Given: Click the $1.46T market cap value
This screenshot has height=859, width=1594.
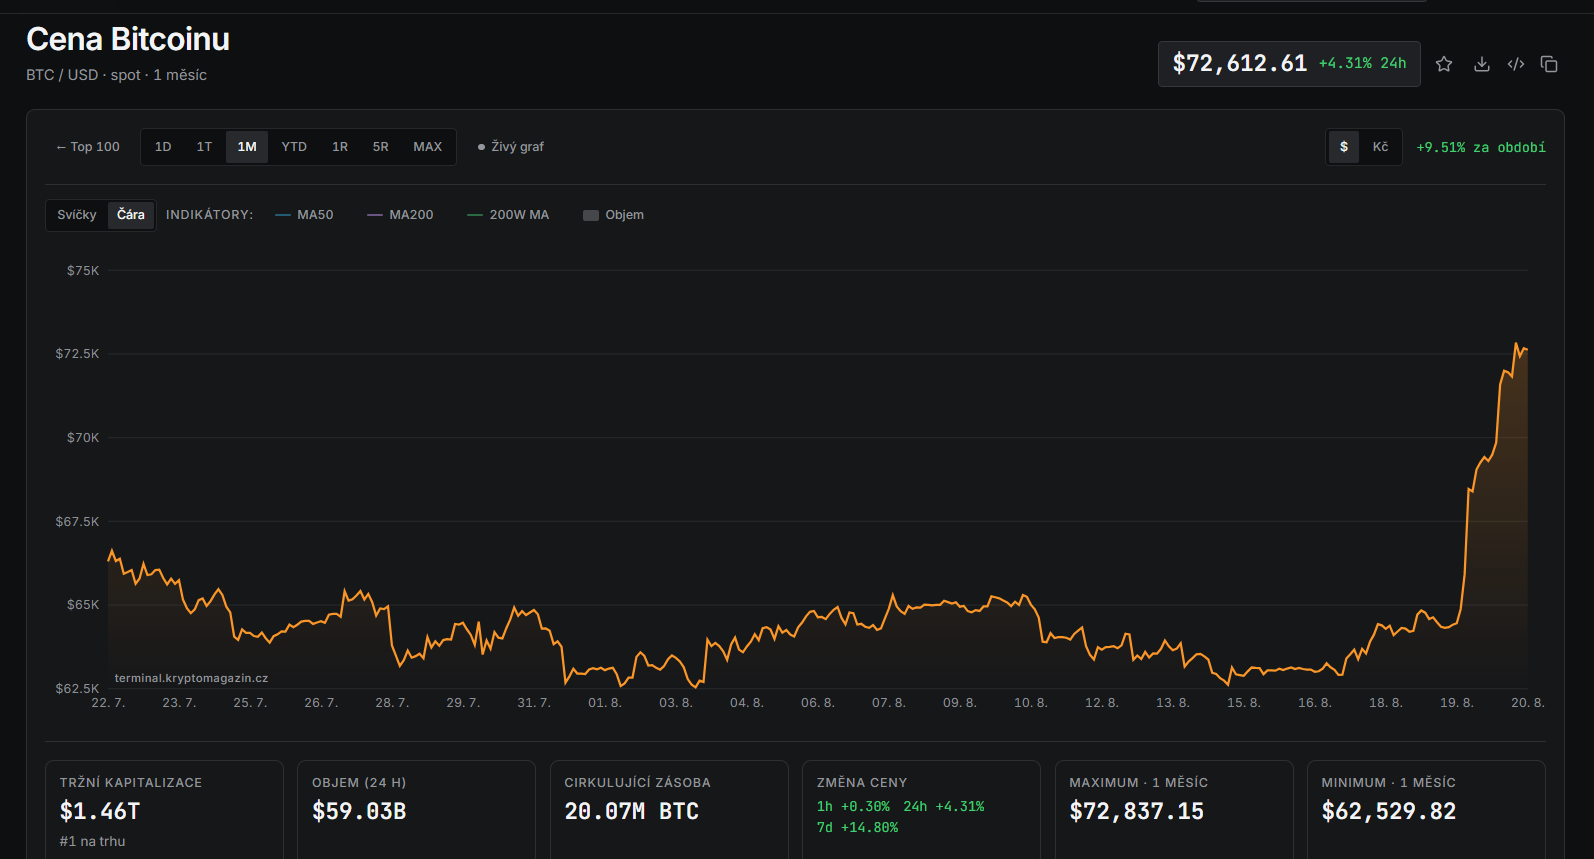Looking at the screenshot, I should click(100, 811).
